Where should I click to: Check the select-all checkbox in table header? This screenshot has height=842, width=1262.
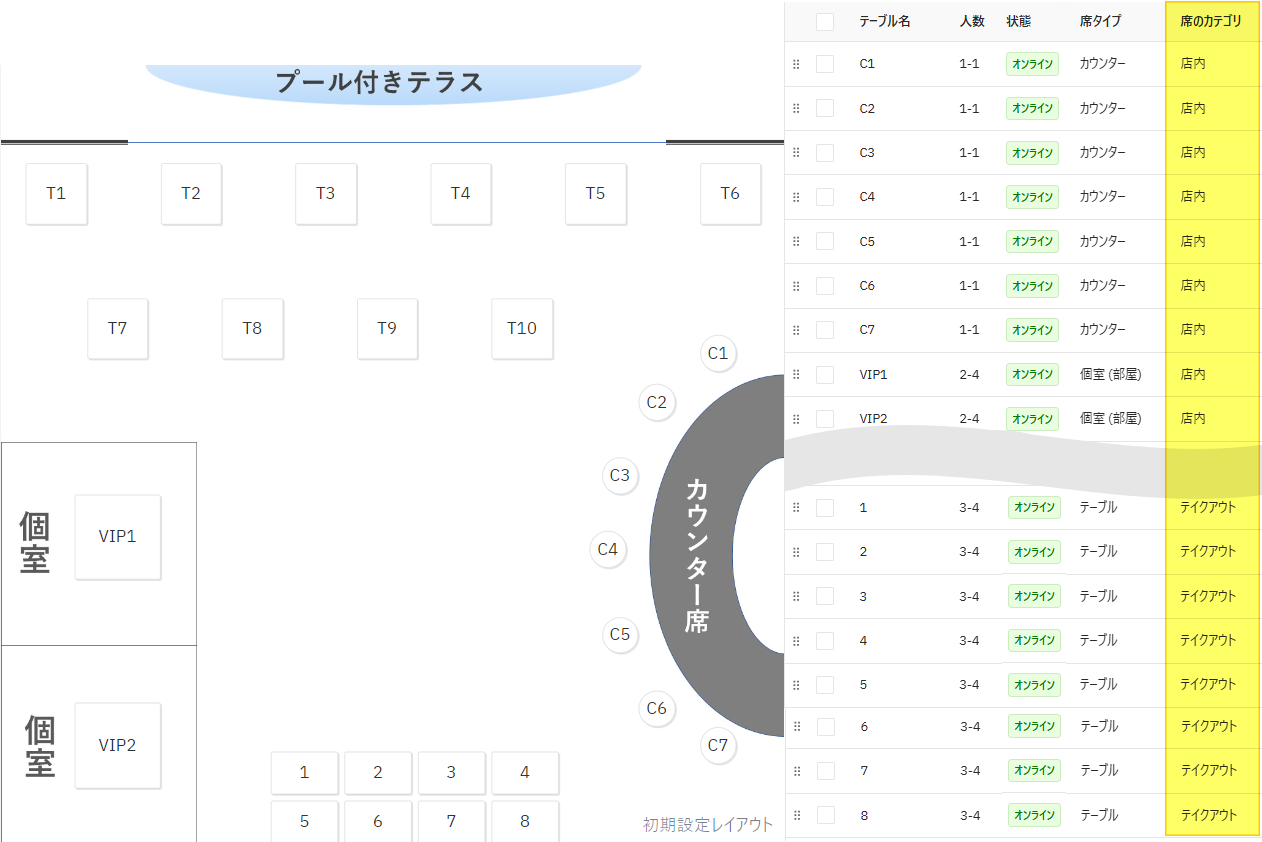pos(825,22)
